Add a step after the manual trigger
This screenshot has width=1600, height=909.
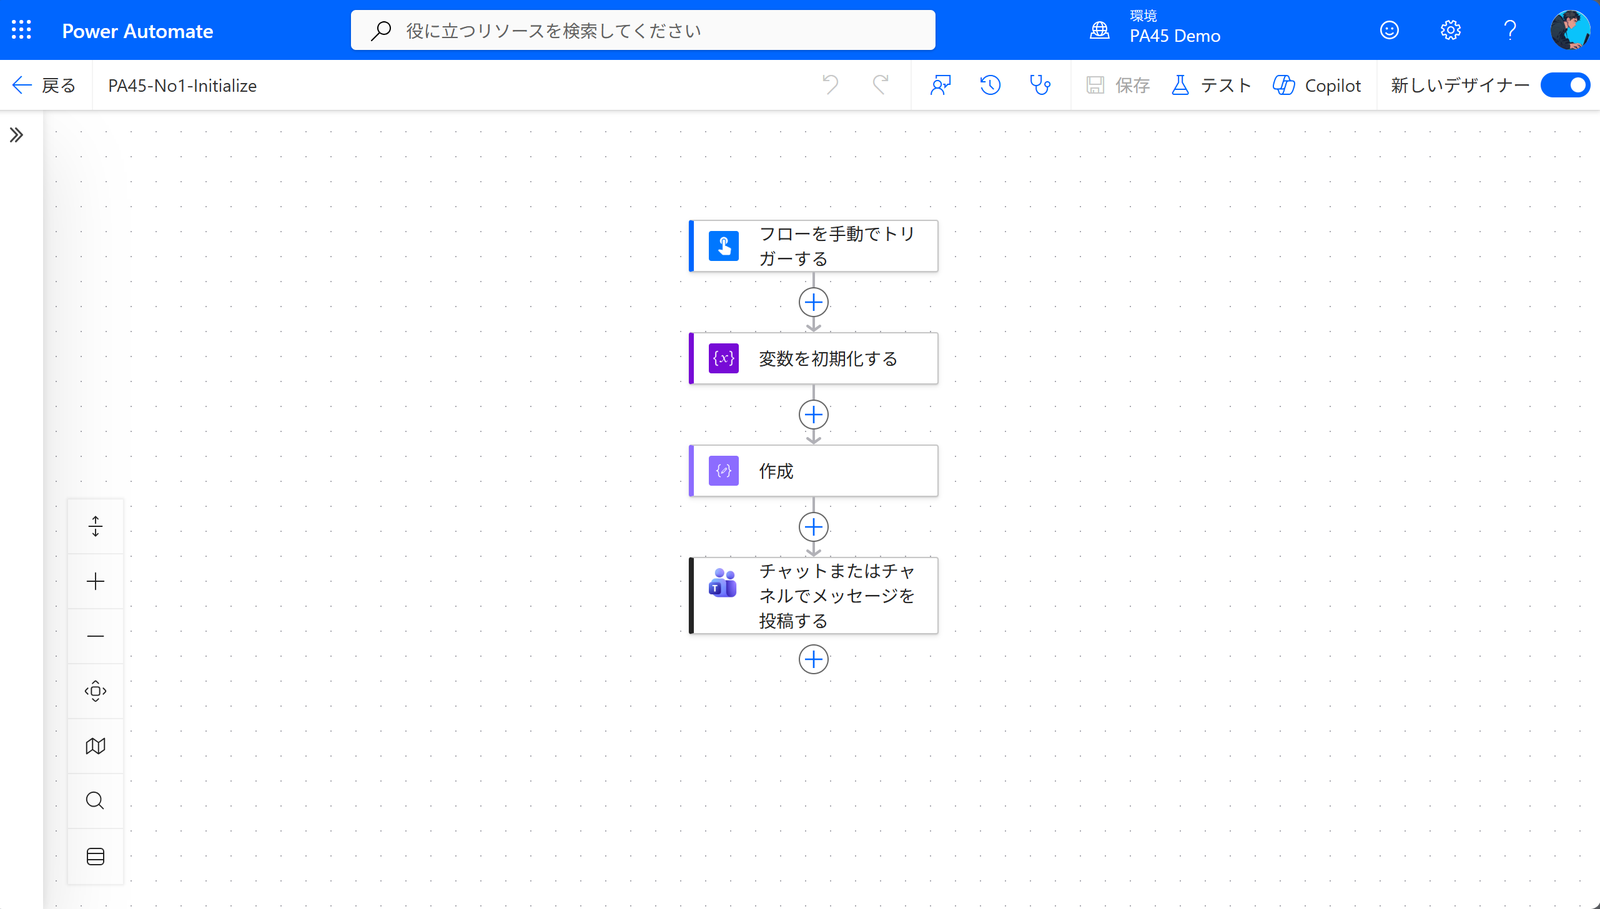click(x=814, y=302)
